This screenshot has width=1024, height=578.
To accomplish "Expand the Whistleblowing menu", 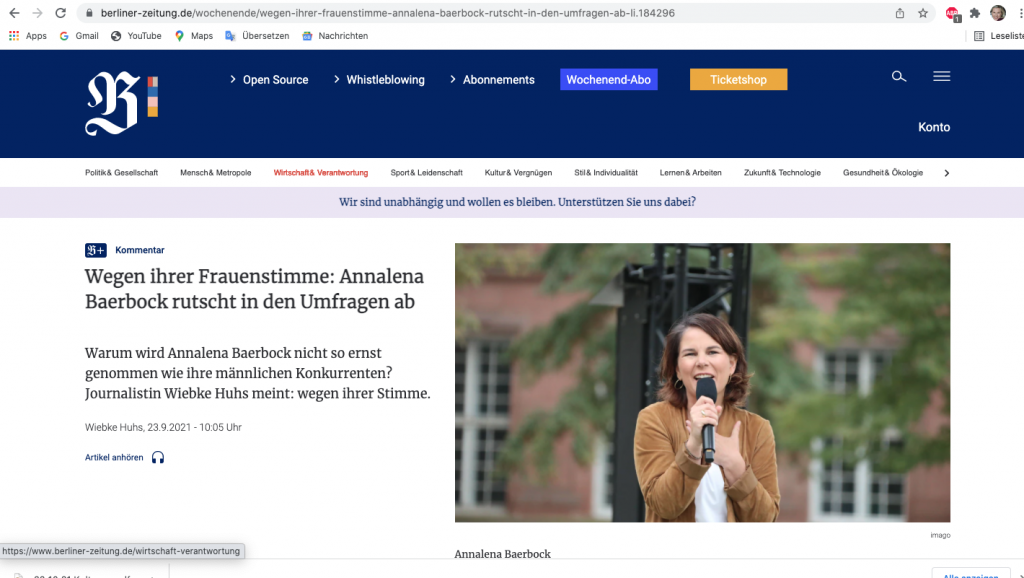I will tap(379, 80).
